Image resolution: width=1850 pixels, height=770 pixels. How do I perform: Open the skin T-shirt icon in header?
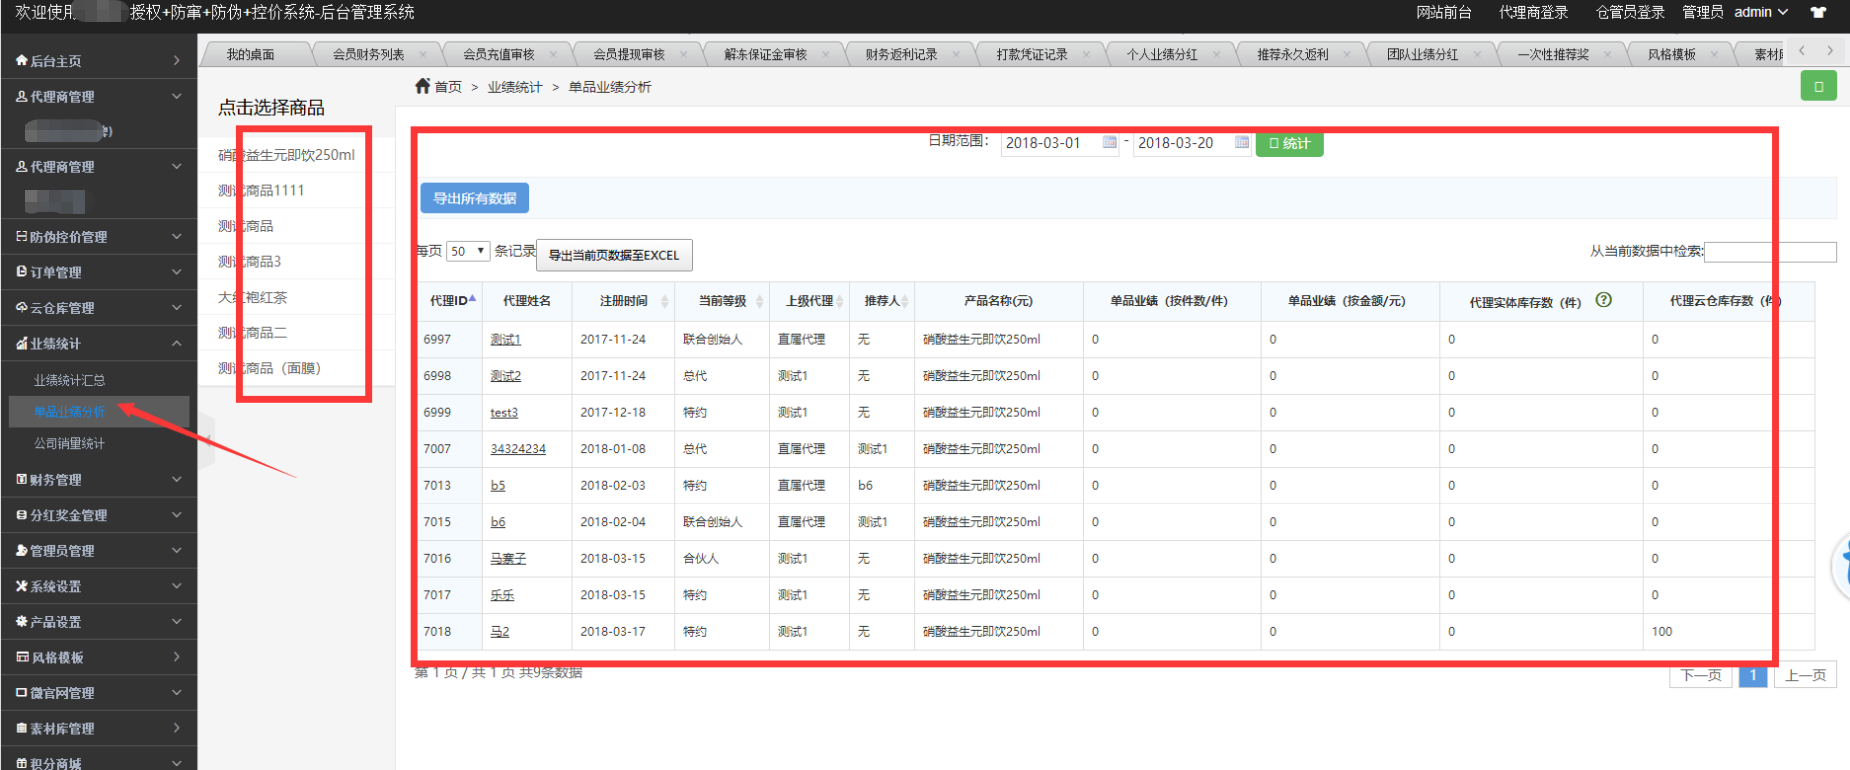click(x=1818, y=13)
